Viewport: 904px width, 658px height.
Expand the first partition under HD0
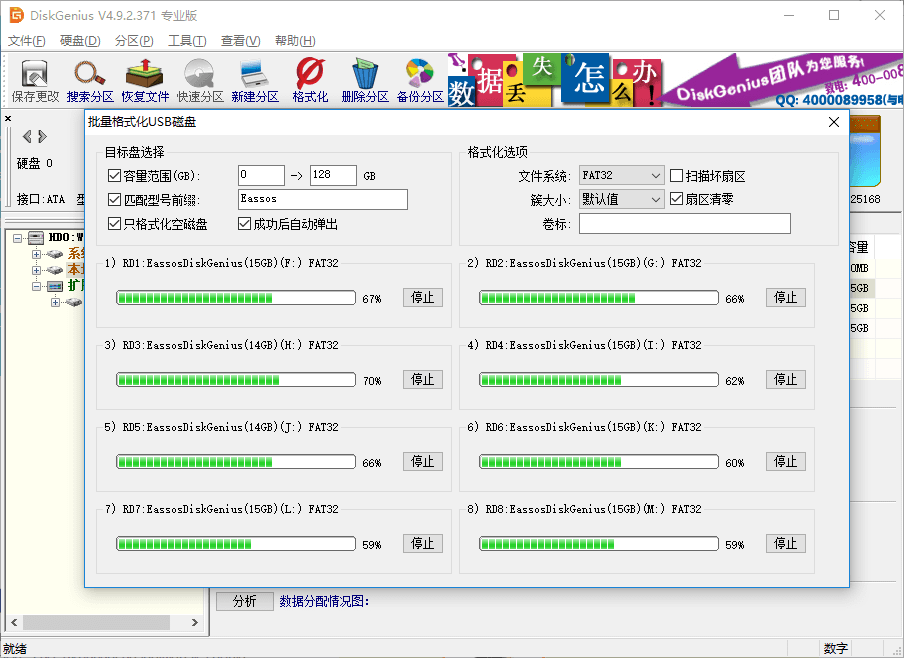[x=36, y=254]
